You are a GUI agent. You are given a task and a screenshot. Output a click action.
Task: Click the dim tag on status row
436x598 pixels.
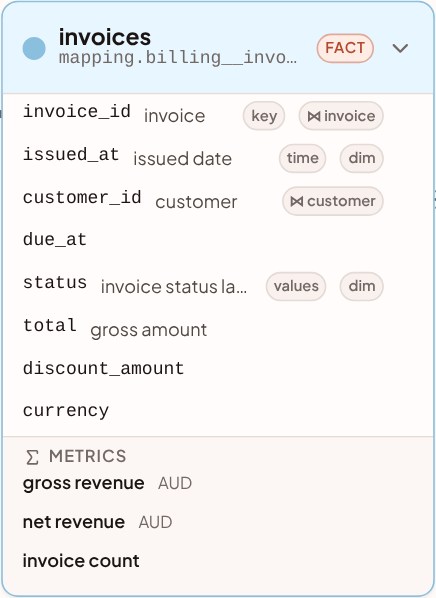click(x=362, y=286)
